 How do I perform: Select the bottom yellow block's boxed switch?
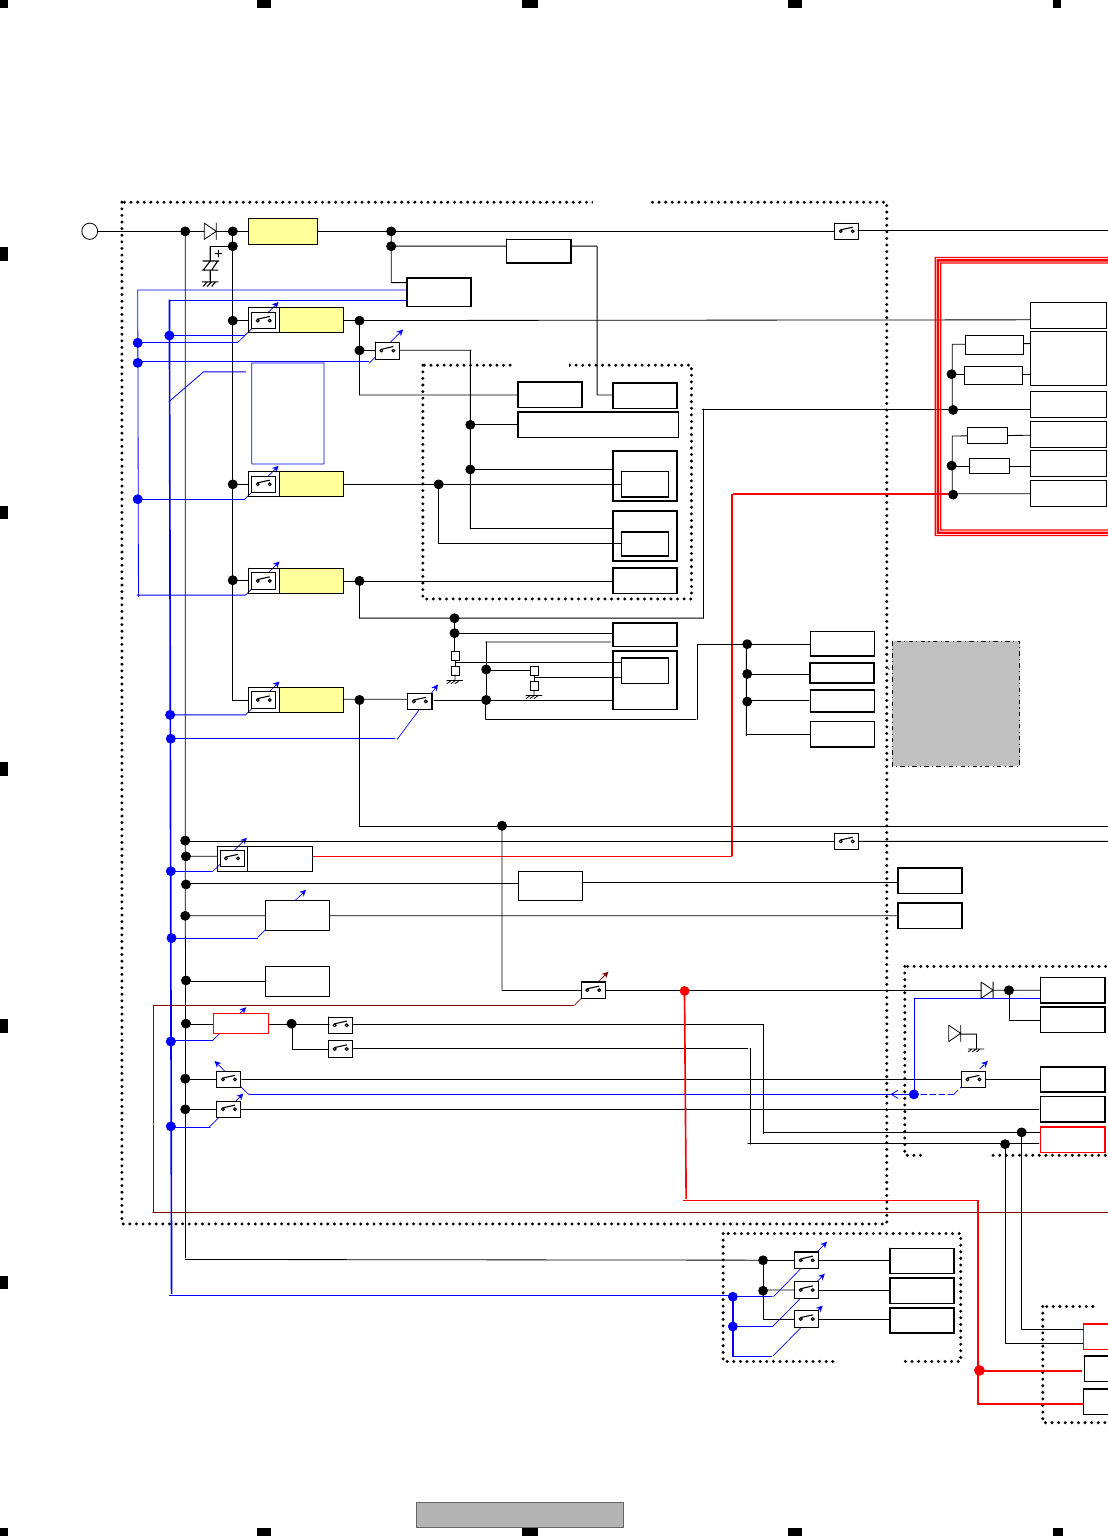pos(264,700)
